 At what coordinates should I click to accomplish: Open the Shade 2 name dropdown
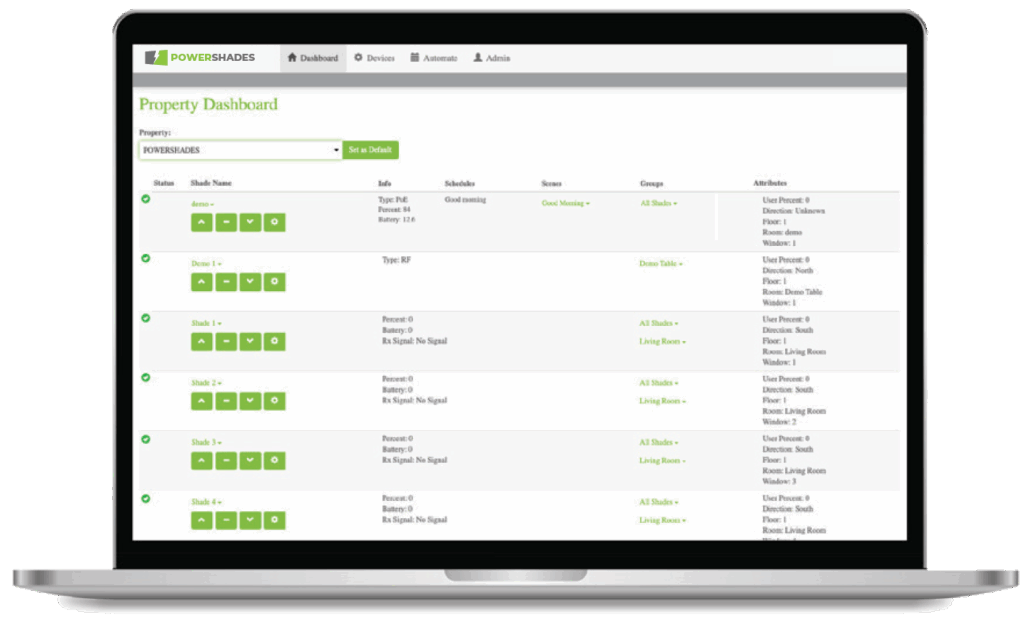tap(206, 383)
